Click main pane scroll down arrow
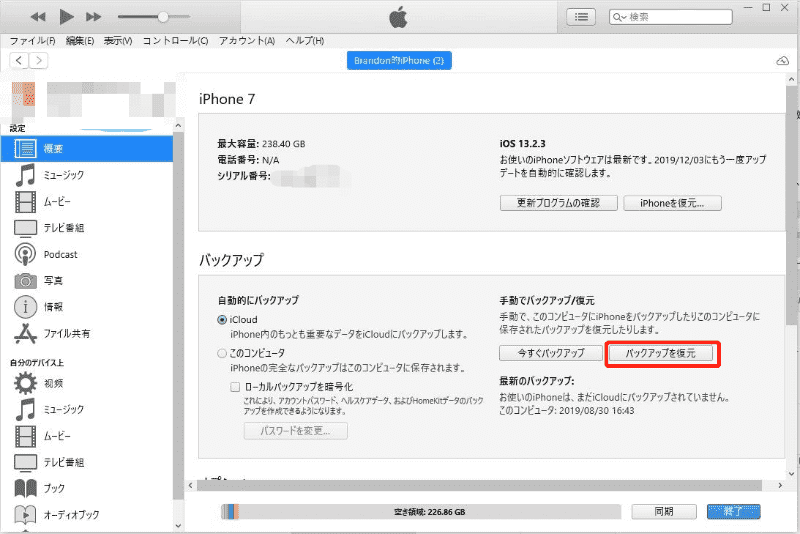 (x=791, y=473)
